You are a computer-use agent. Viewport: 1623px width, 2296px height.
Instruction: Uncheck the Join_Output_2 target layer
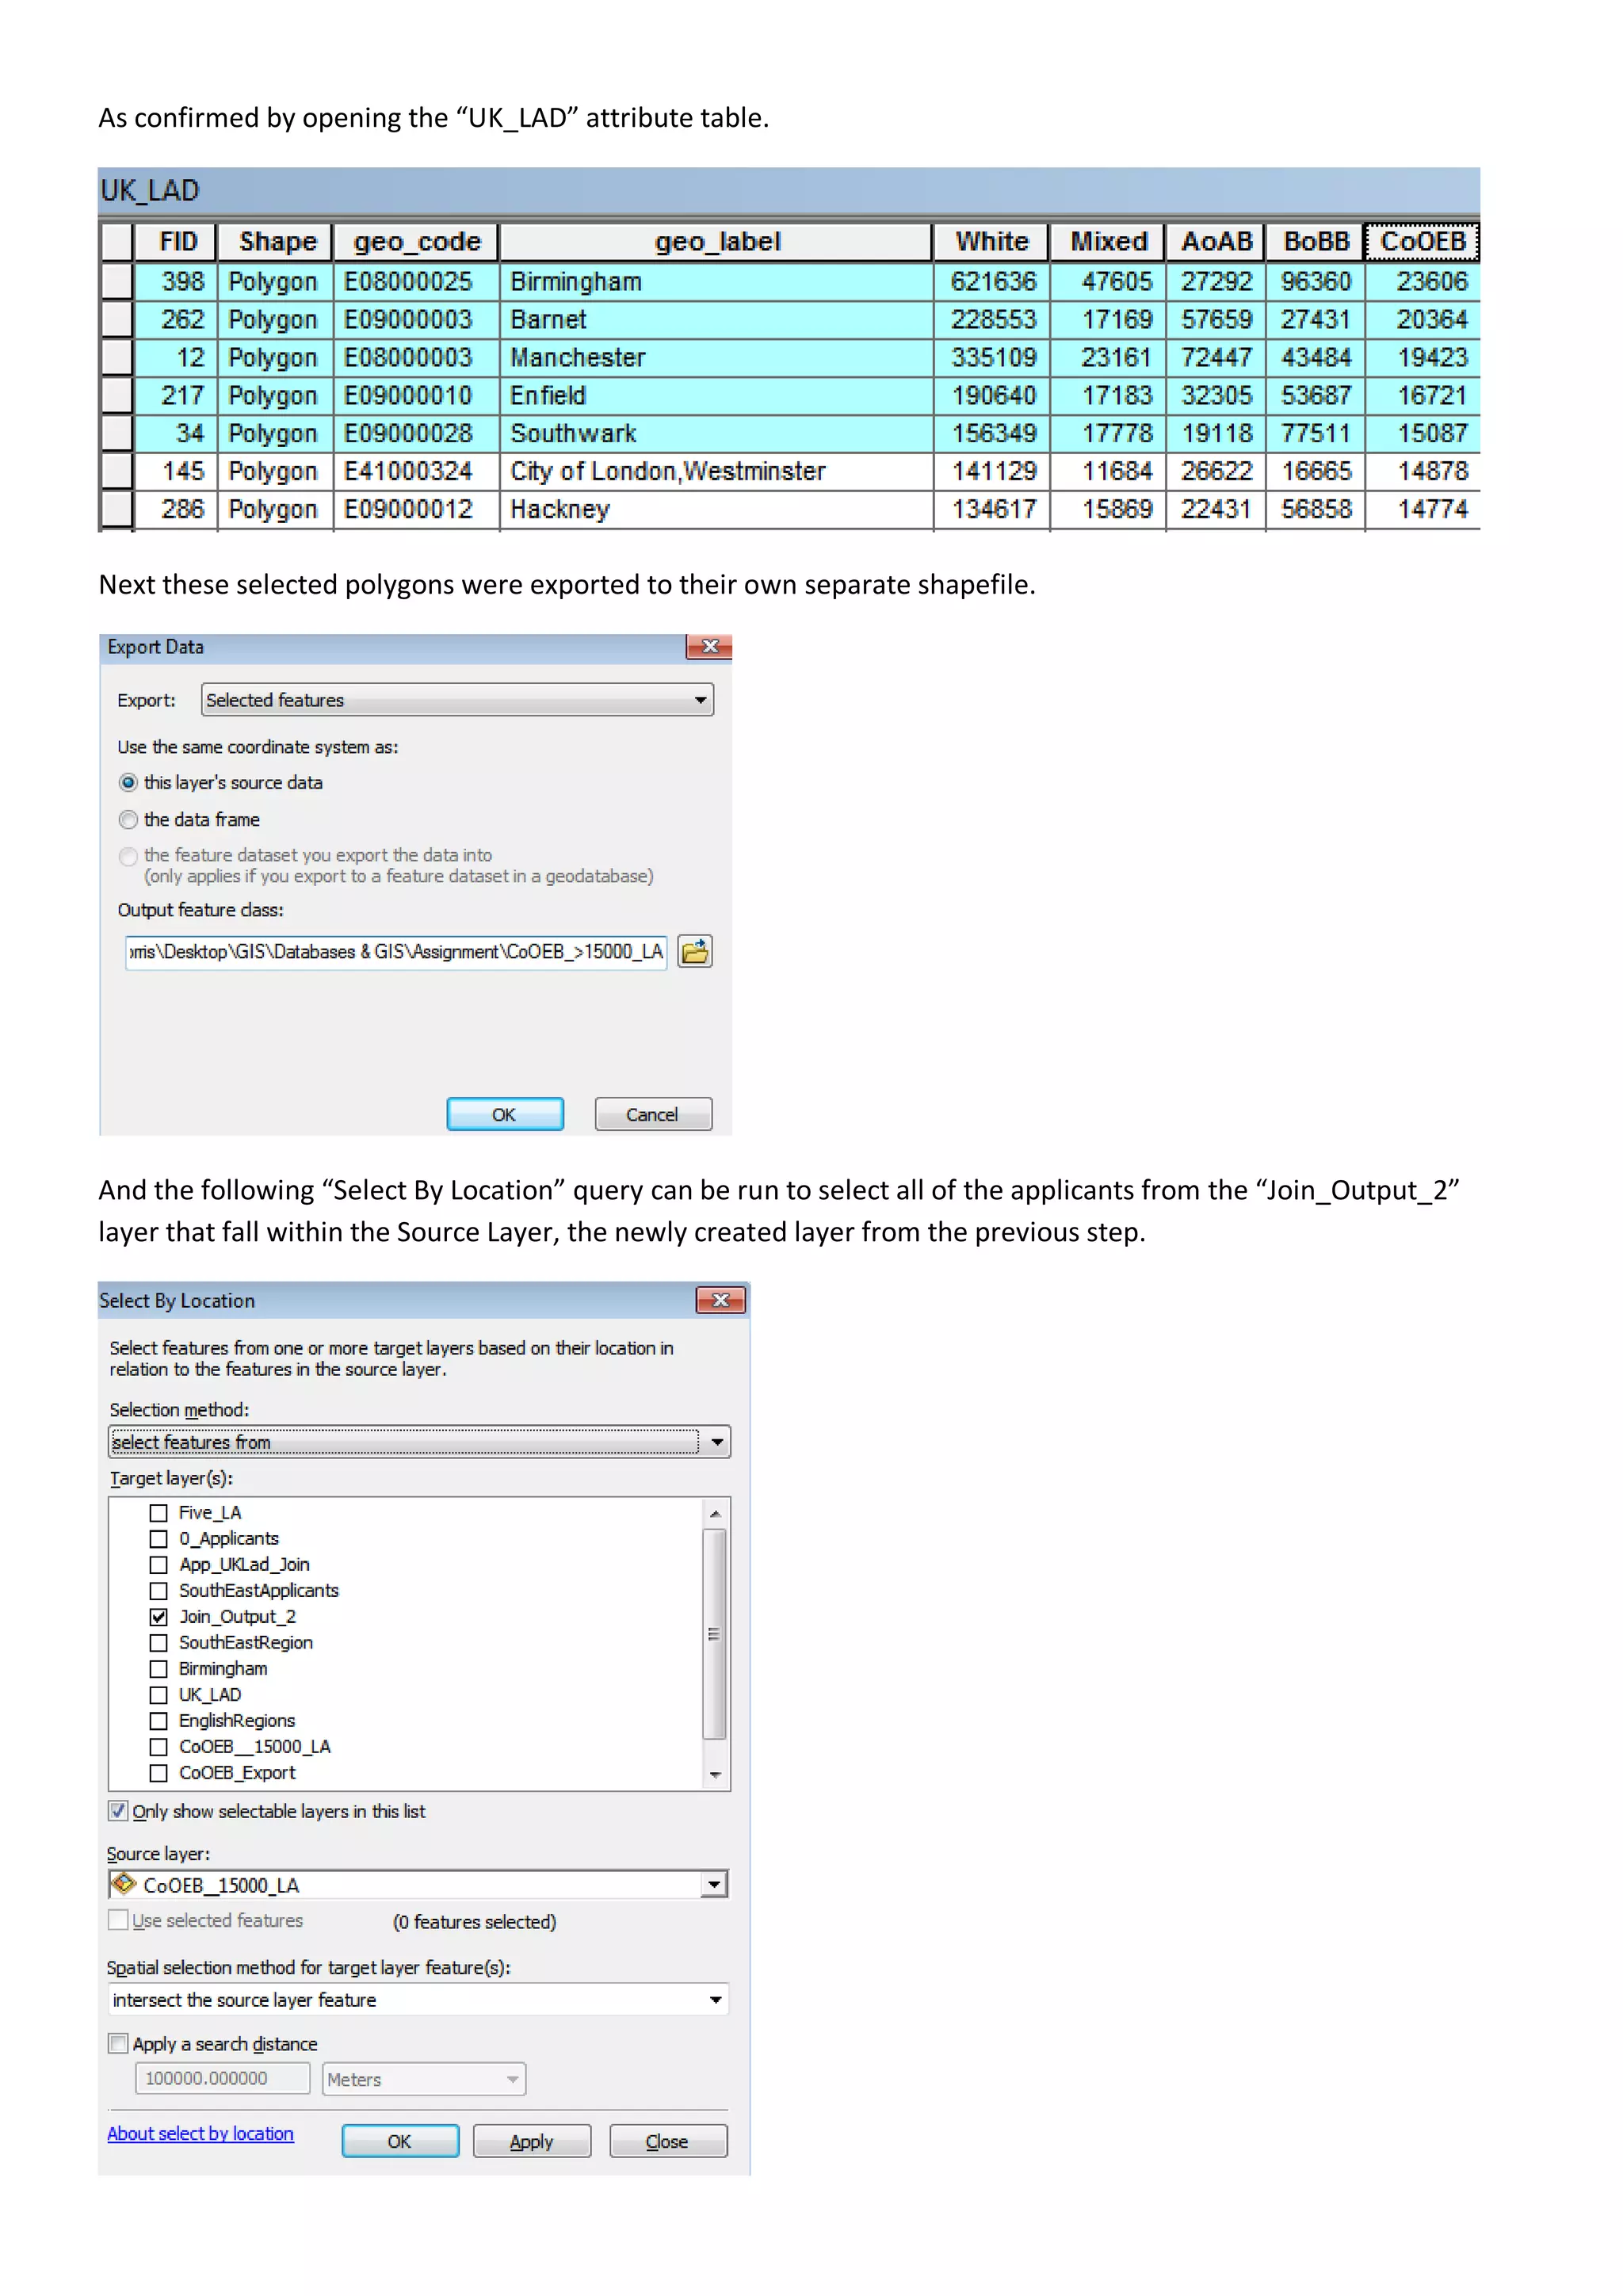click(158, 1617)
